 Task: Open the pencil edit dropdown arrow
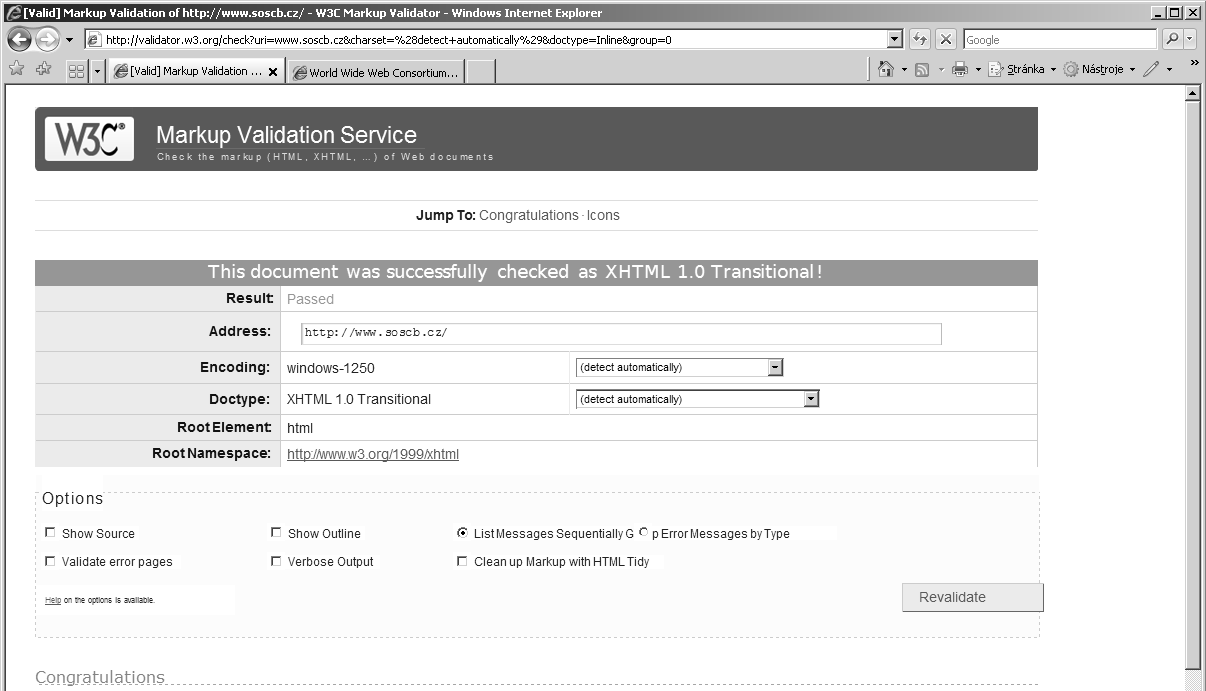click(1169, 70)
